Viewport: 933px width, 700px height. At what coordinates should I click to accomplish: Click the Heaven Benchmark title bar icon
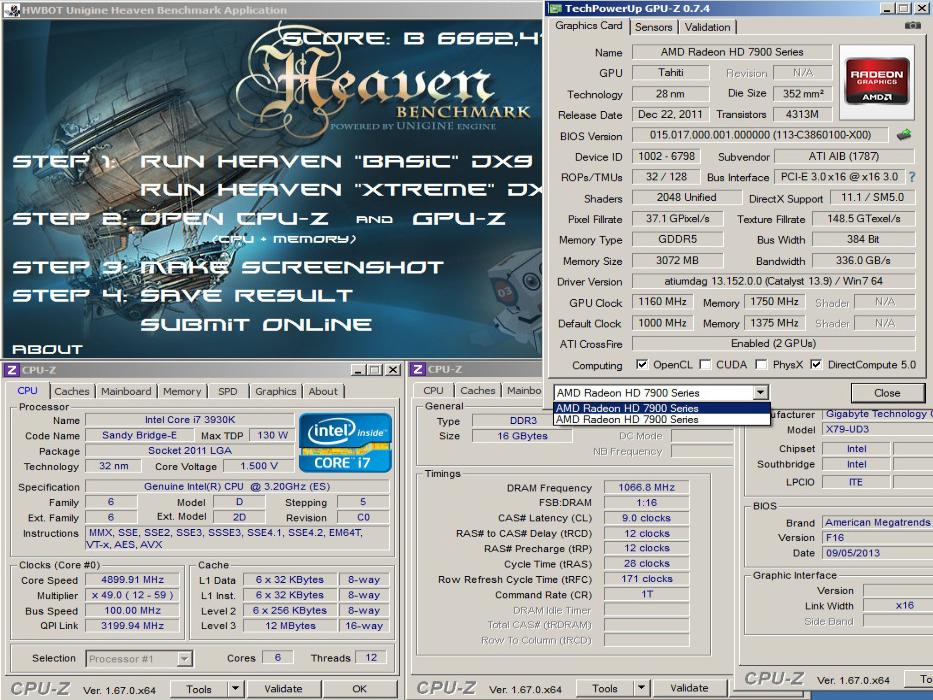click(x=11, y=10)
